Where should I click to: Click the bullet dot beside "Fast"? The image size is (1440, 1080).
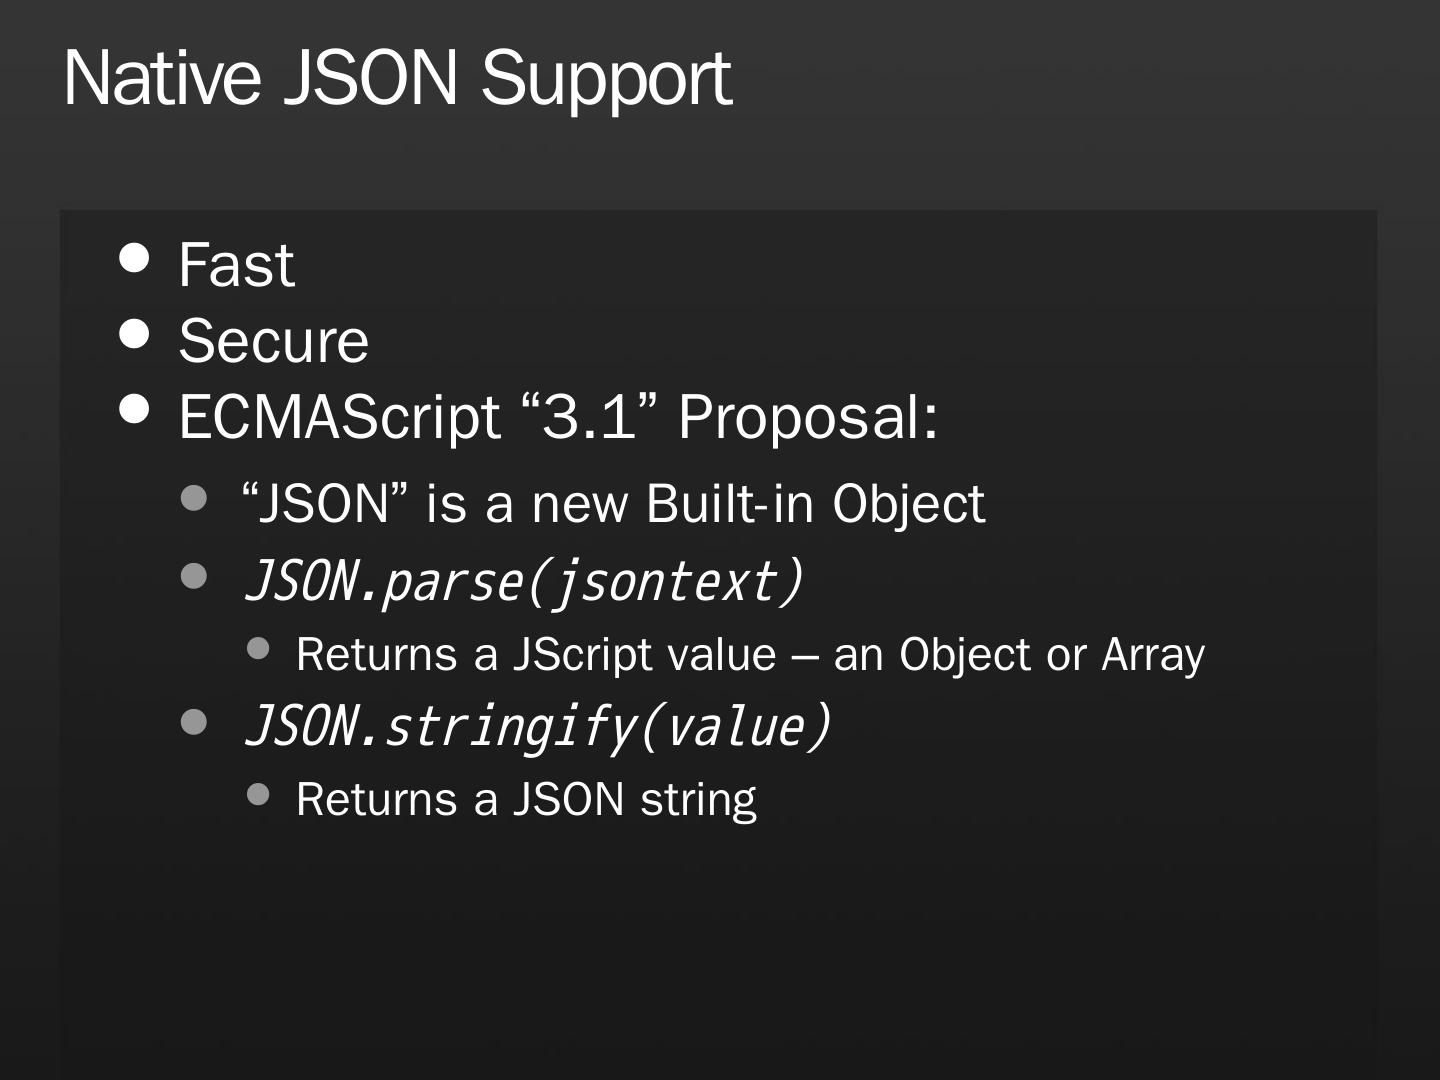point(134,258)
